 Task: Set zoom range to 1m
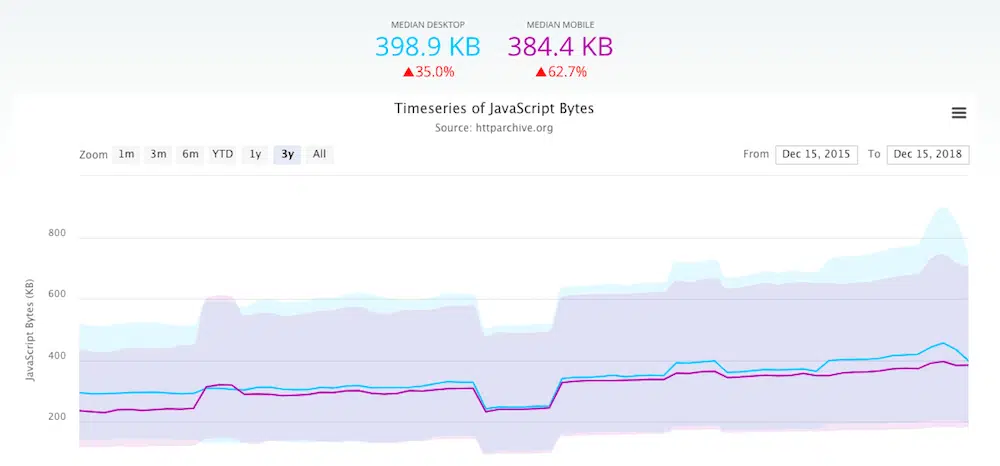click(x=126, y=154)
